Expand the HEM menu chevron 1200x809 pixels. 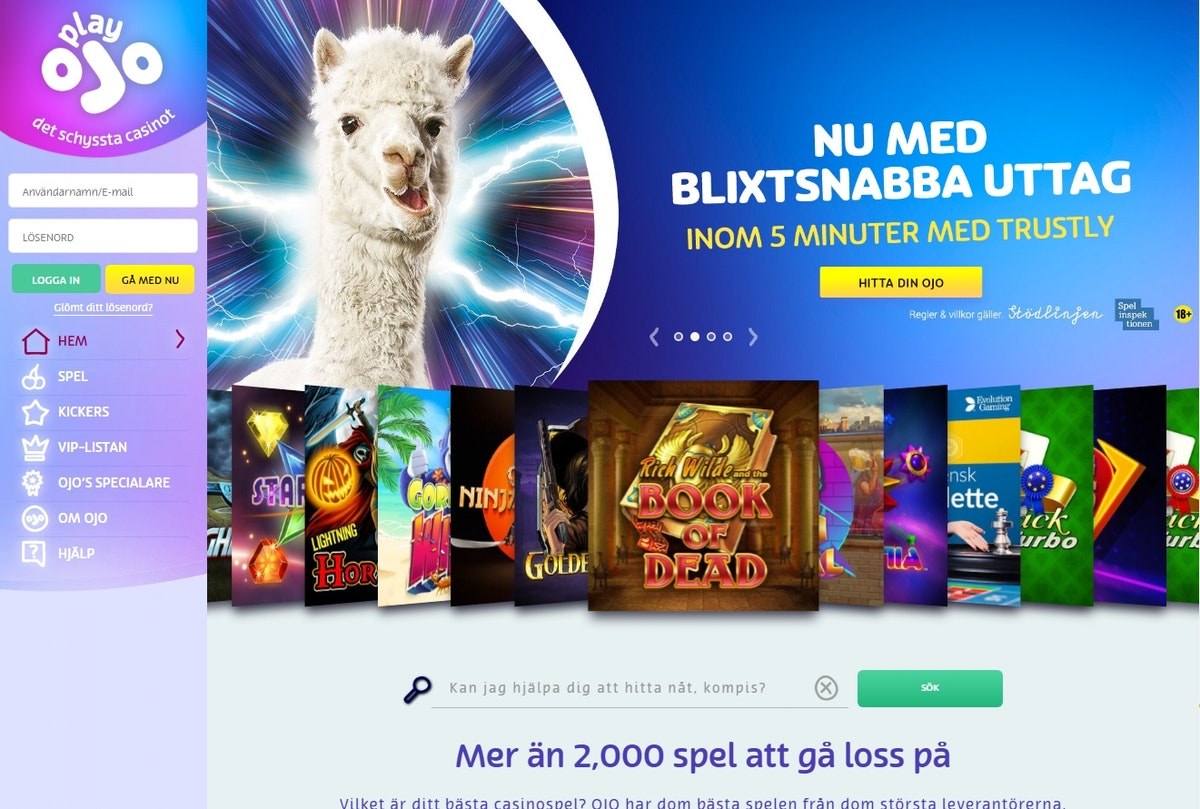coord(180,340)
